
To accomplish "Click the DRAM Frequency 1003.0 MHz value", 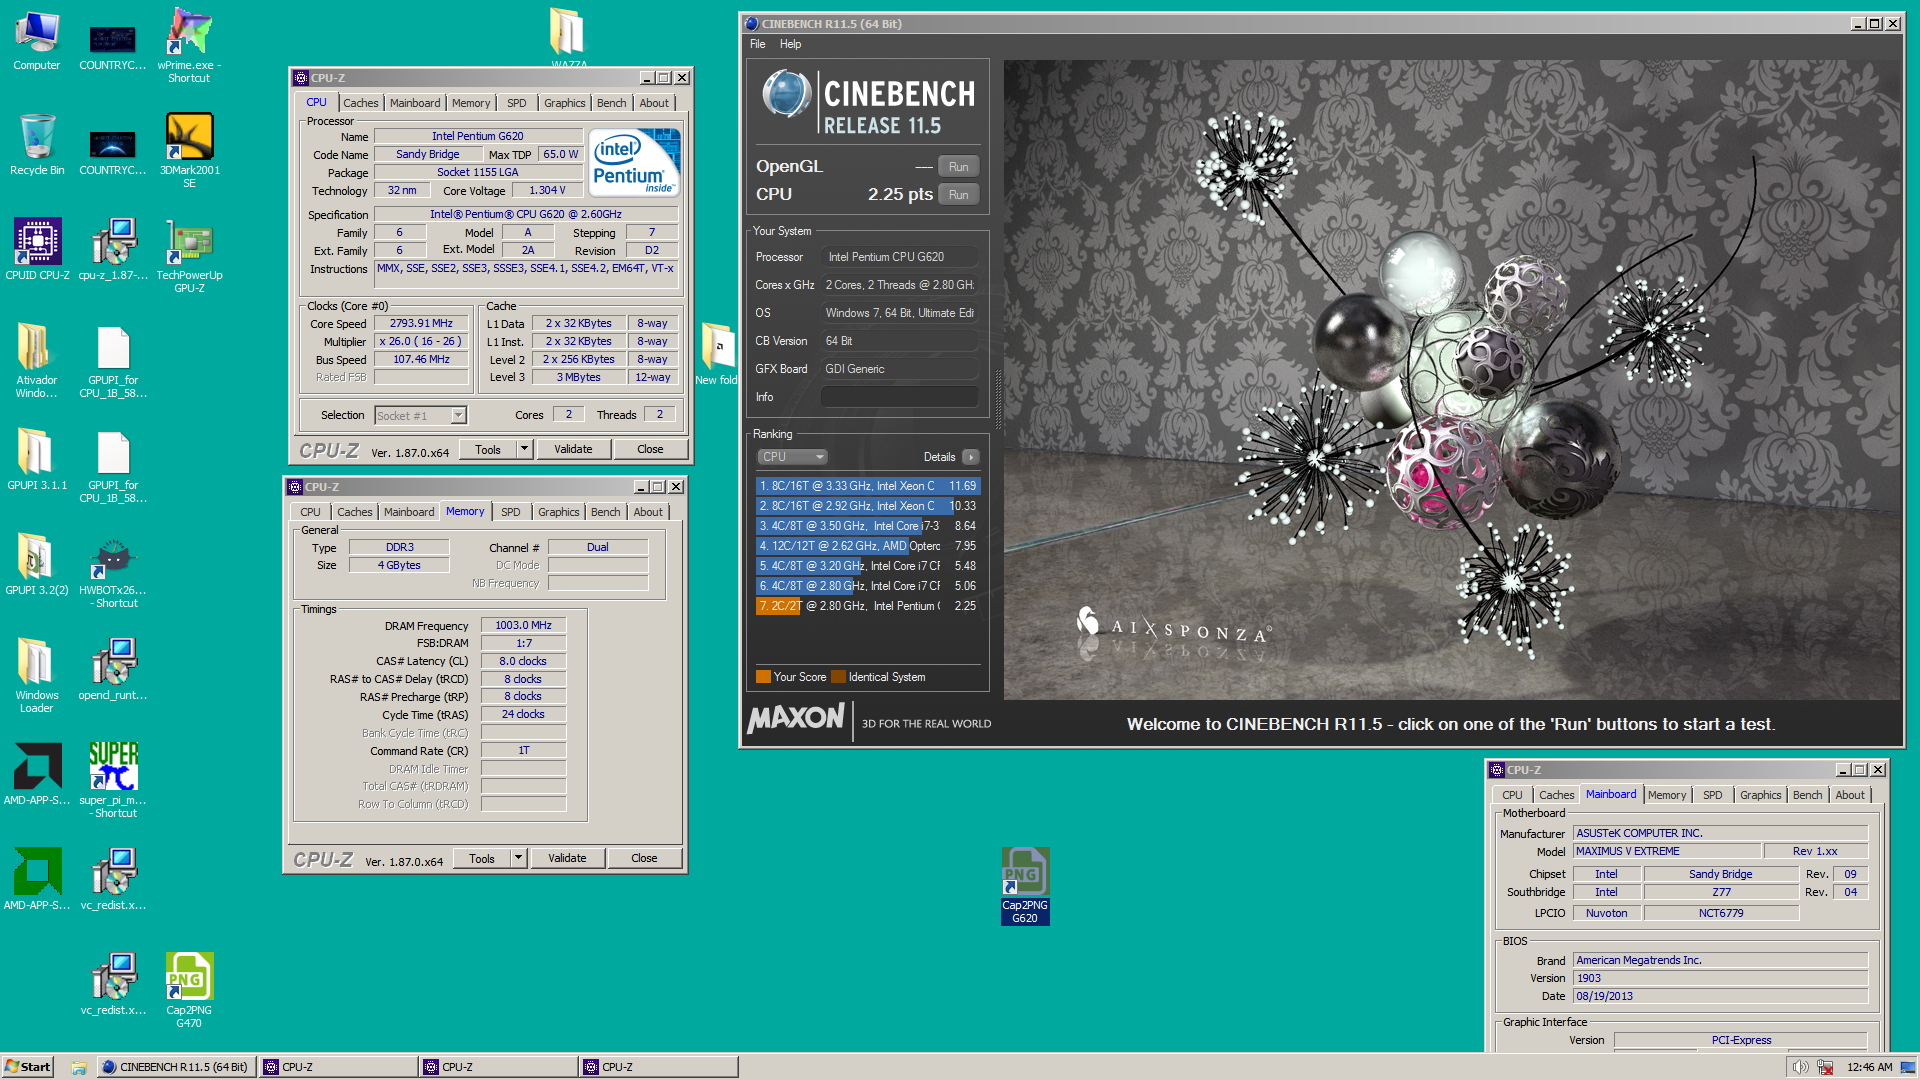I will tap(524, 625).
